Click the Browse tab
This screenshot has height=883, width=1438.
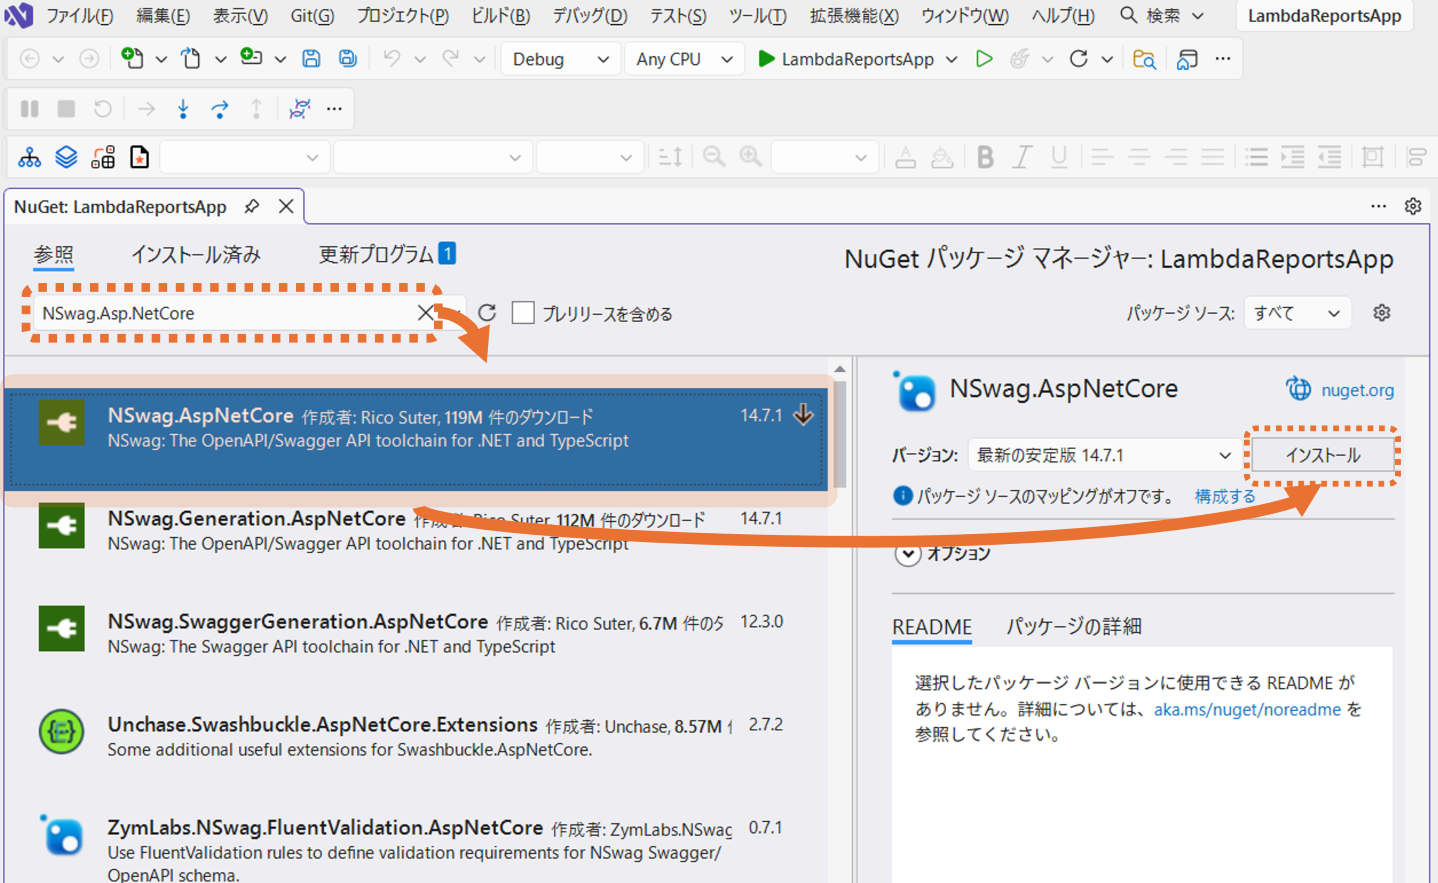(53, 255)
